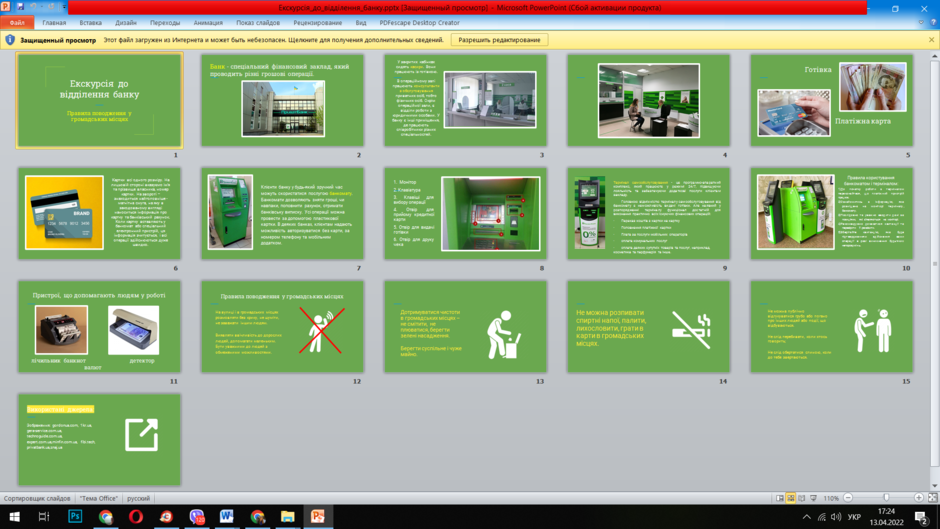The image size is (940, 529).
Task: Fit slide to current window icon
Action: coord(933,498)
